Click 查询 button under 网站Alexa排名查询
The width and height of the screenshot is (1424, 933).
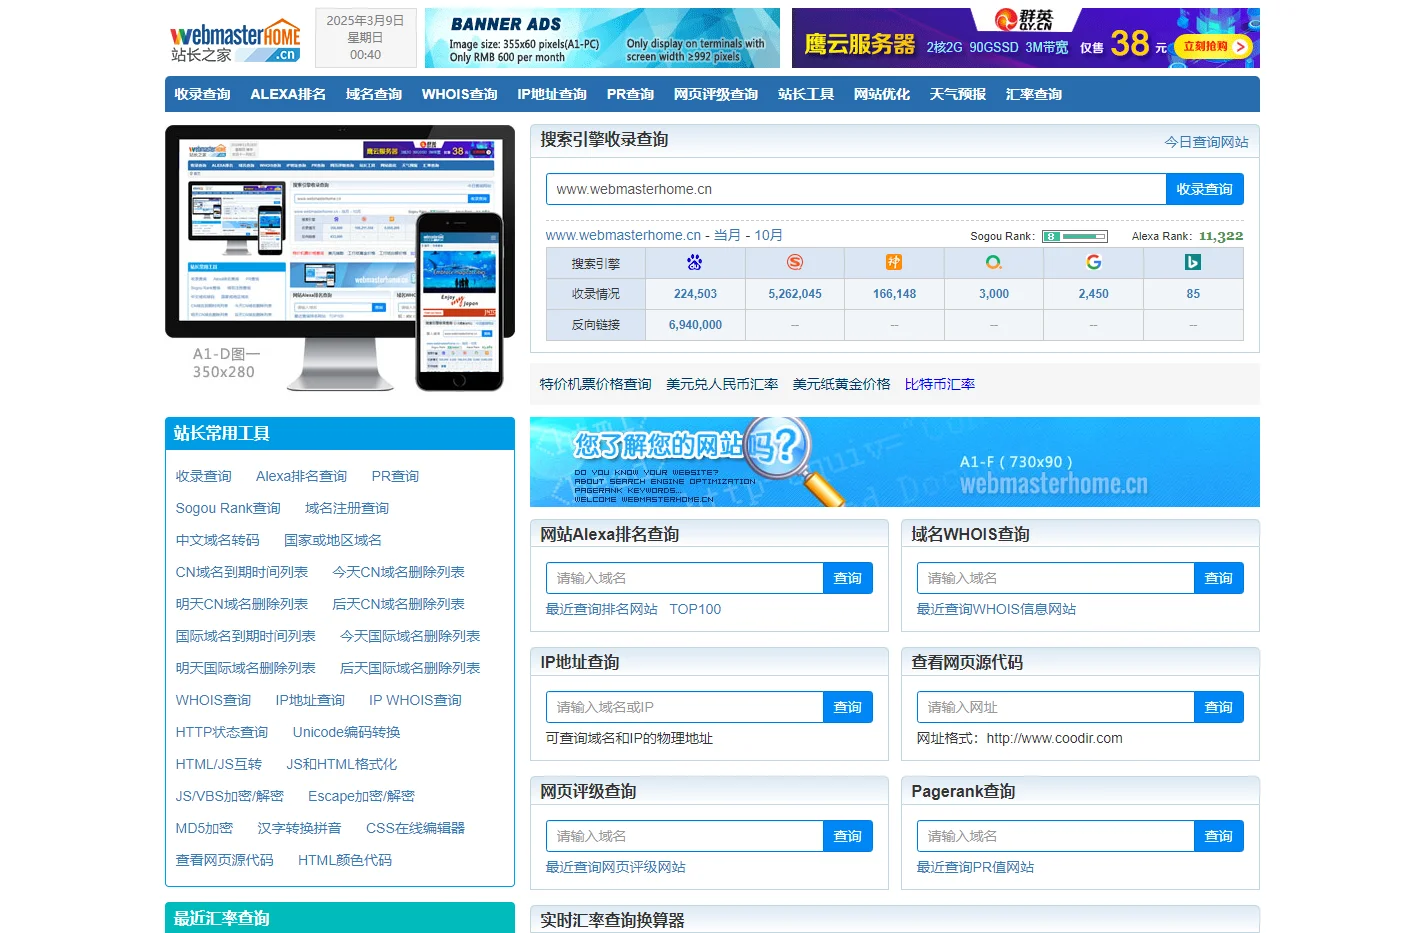click(x=848, y=578)
